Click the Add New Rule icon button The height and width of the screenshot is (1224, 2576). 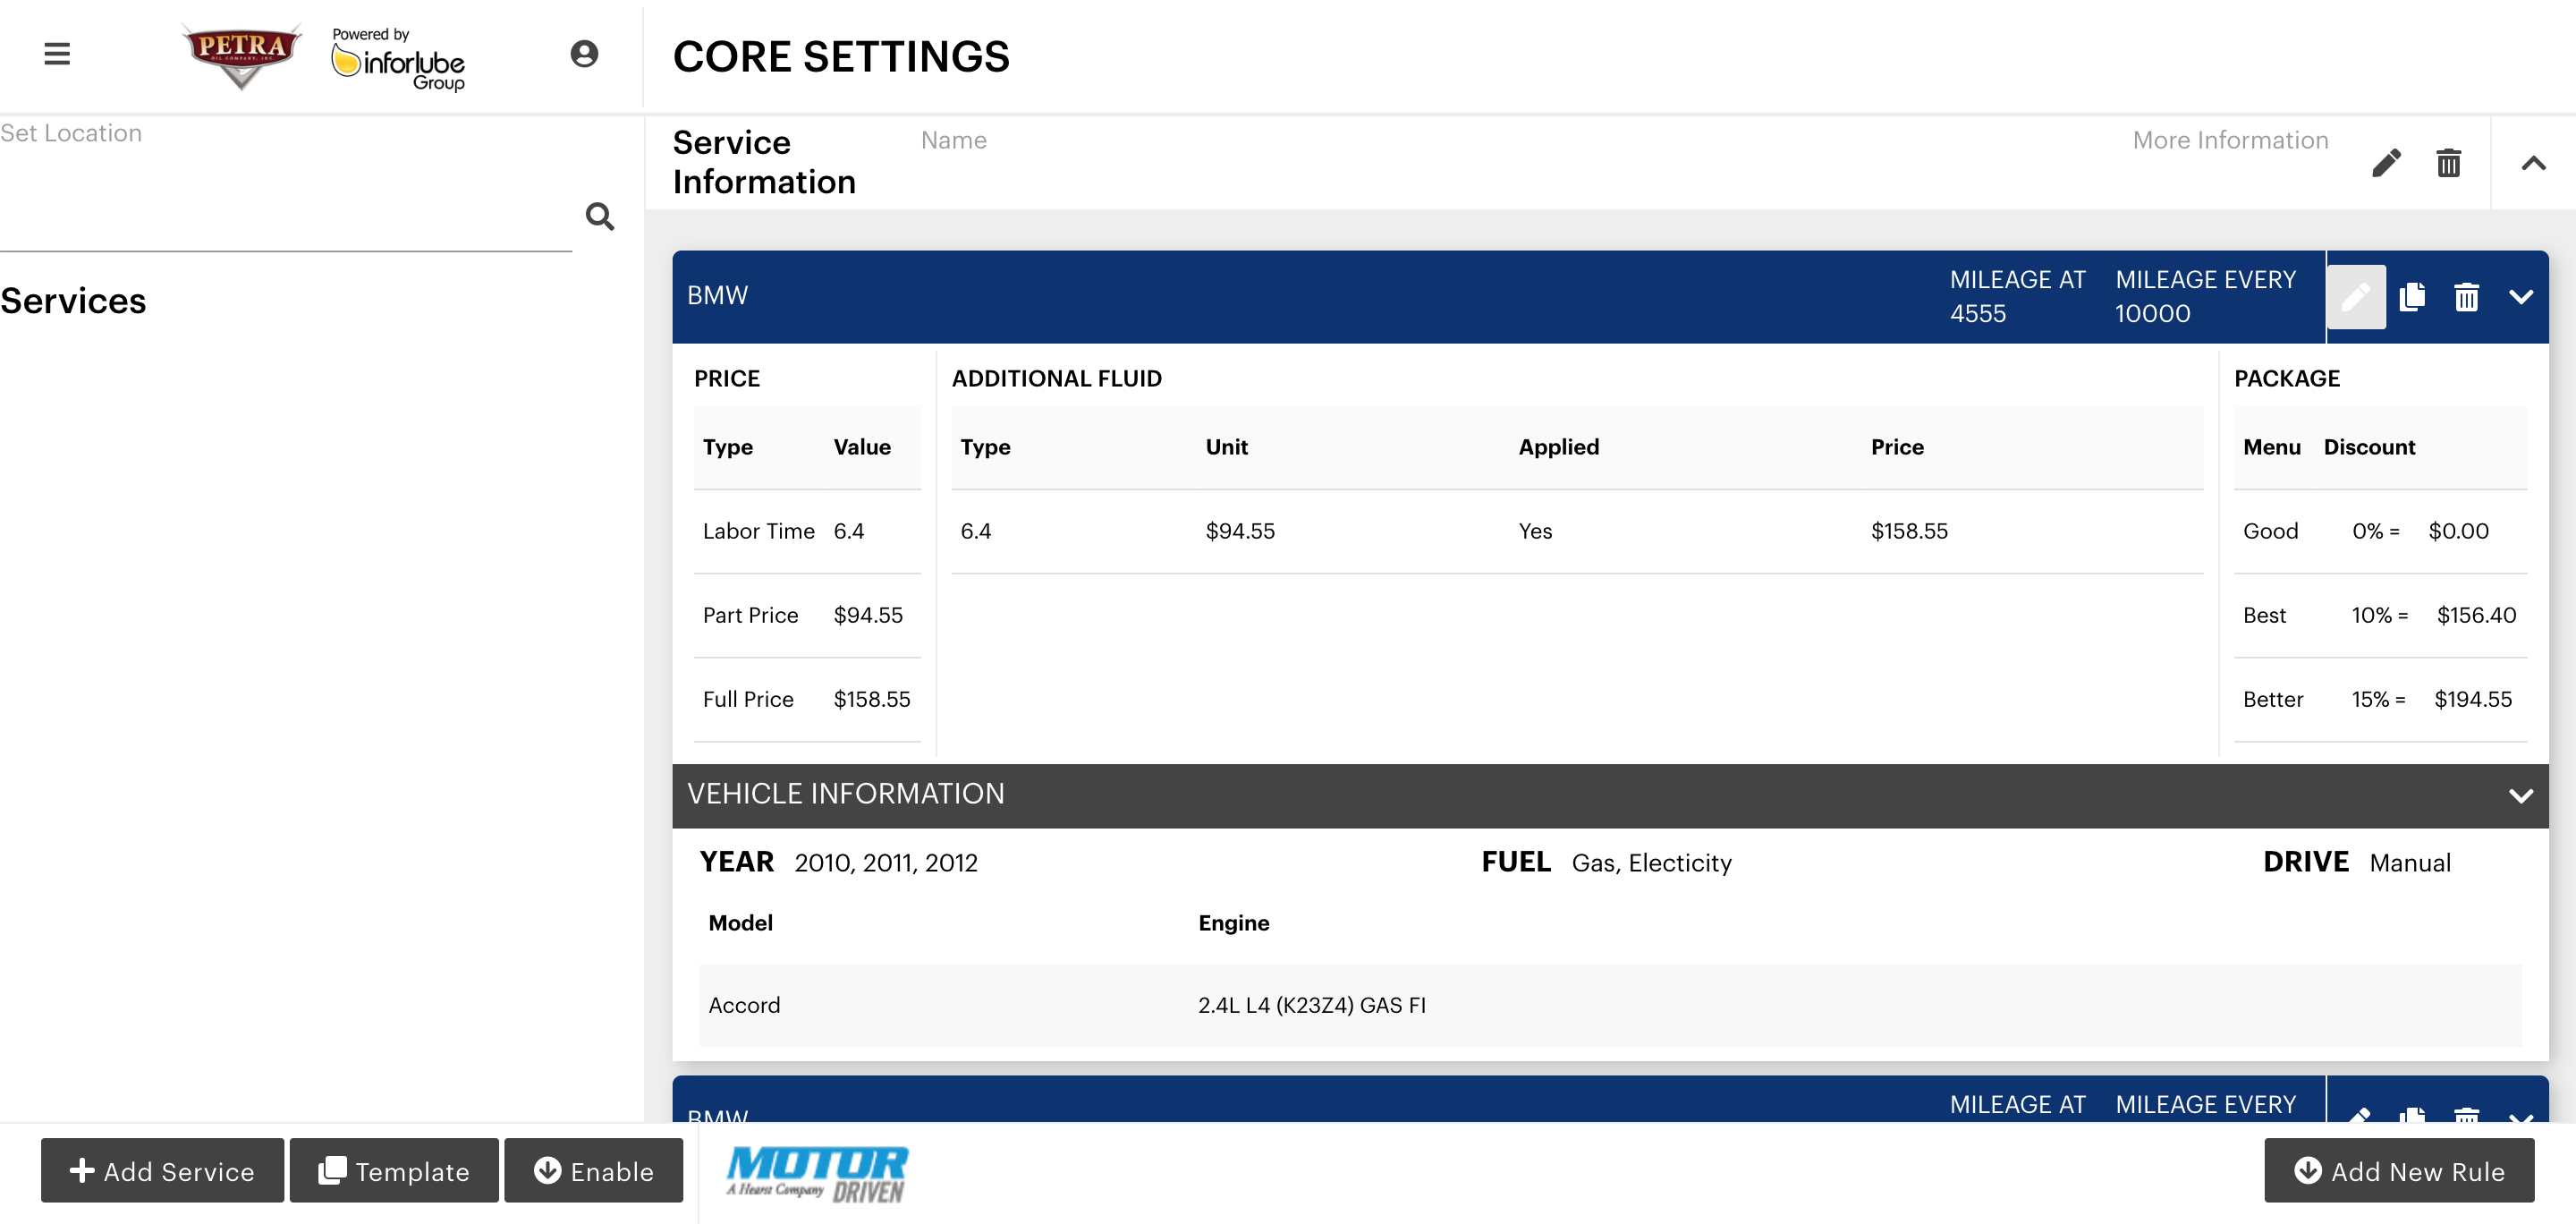[x=2309, y=1171]
